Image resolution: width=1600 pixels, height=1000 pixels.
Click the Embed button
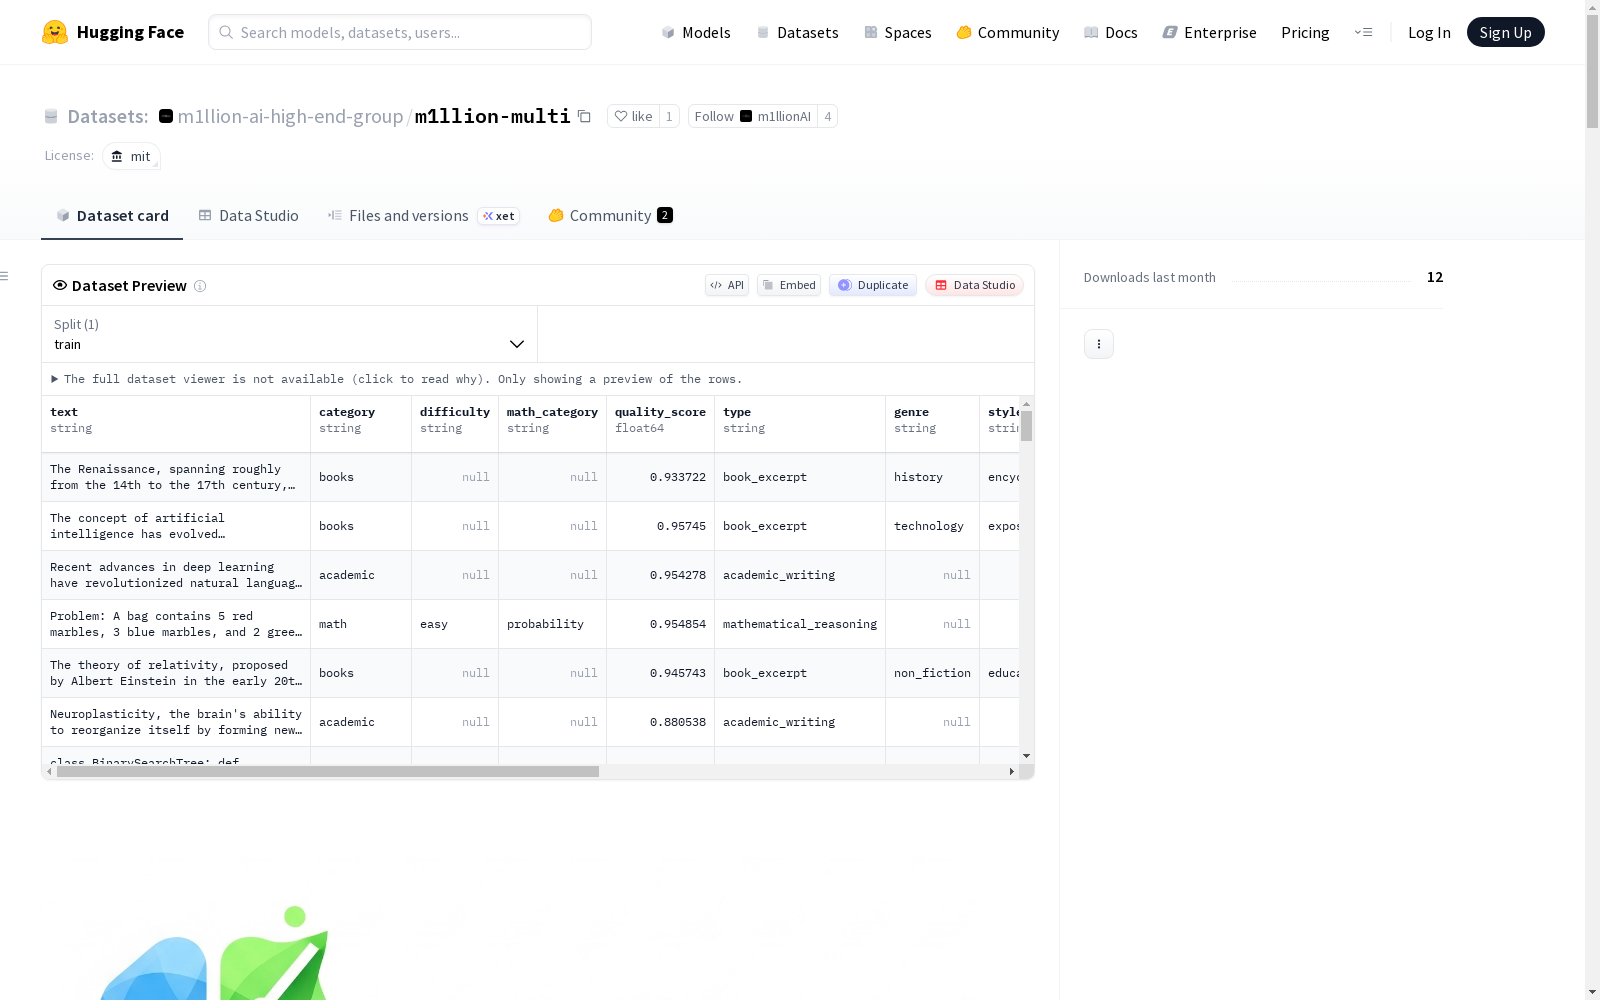pyautogui.click(x=789, y=285)
